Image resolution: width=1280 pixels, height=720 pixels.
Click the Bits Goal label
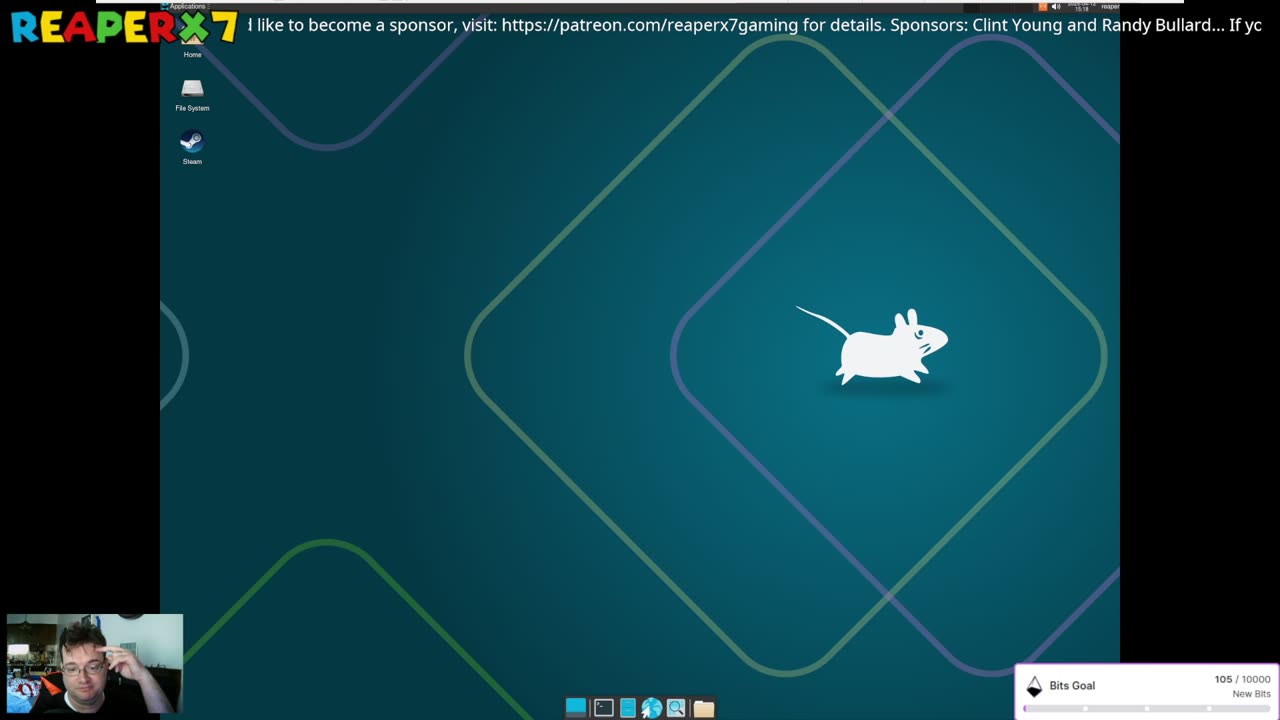(x=1072, y=686)
